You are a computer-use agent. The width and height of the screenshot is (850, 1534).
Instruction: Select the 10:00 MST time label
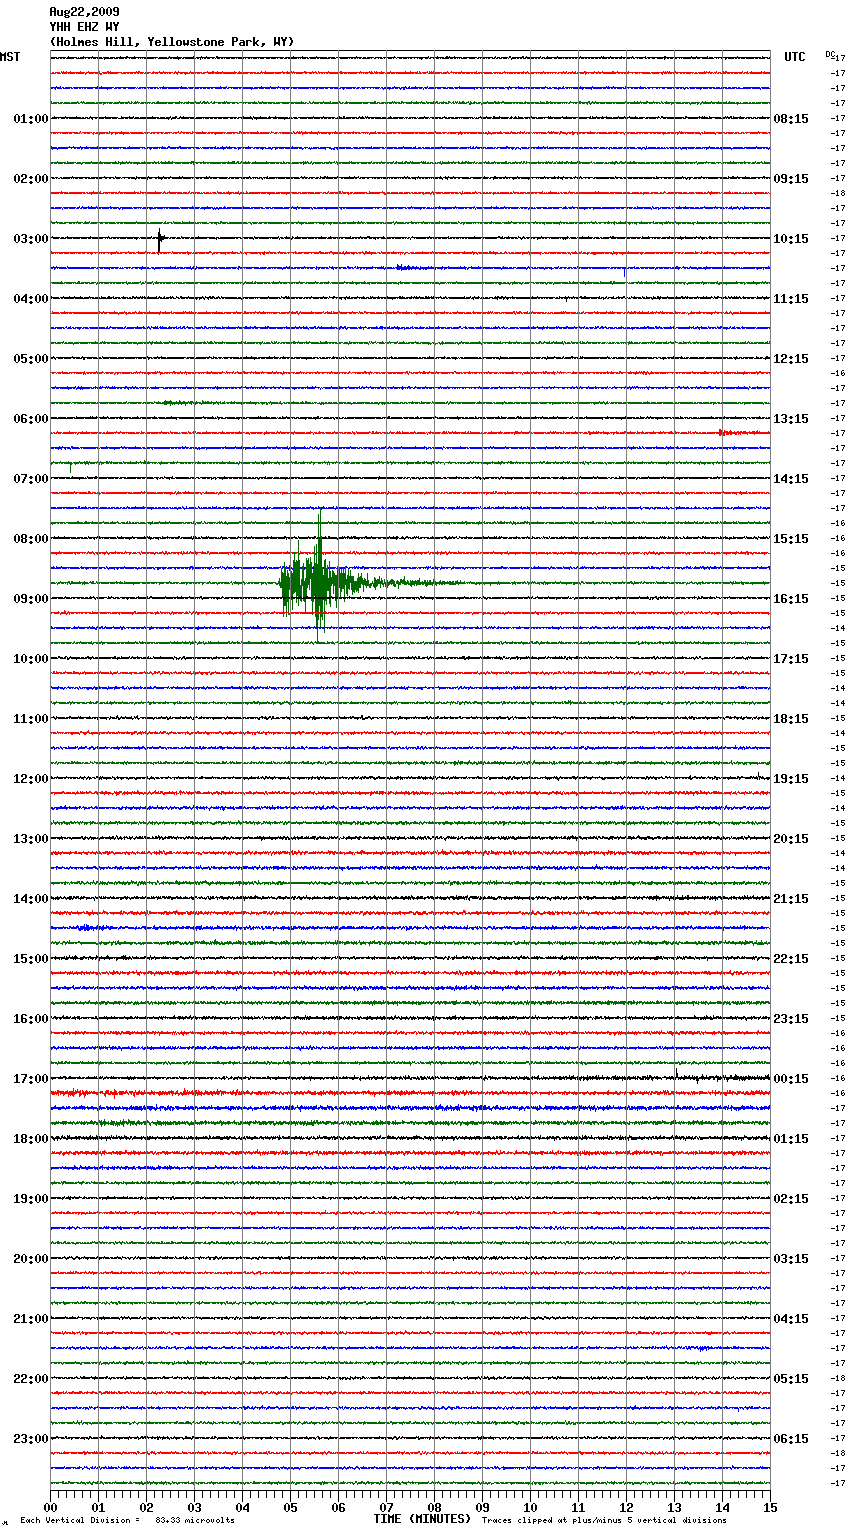point(31,659)
